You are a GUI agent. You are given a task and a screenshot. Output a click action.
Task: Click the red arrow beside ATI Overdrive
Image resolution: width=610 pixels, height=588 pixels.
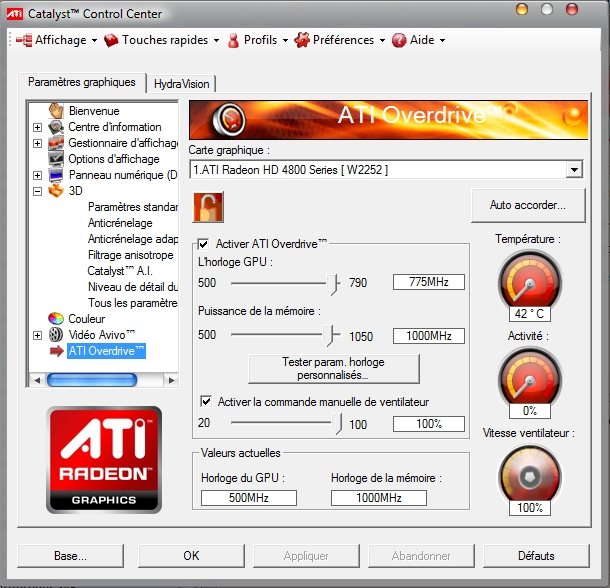pyautogui.click(x=57, y=351)
